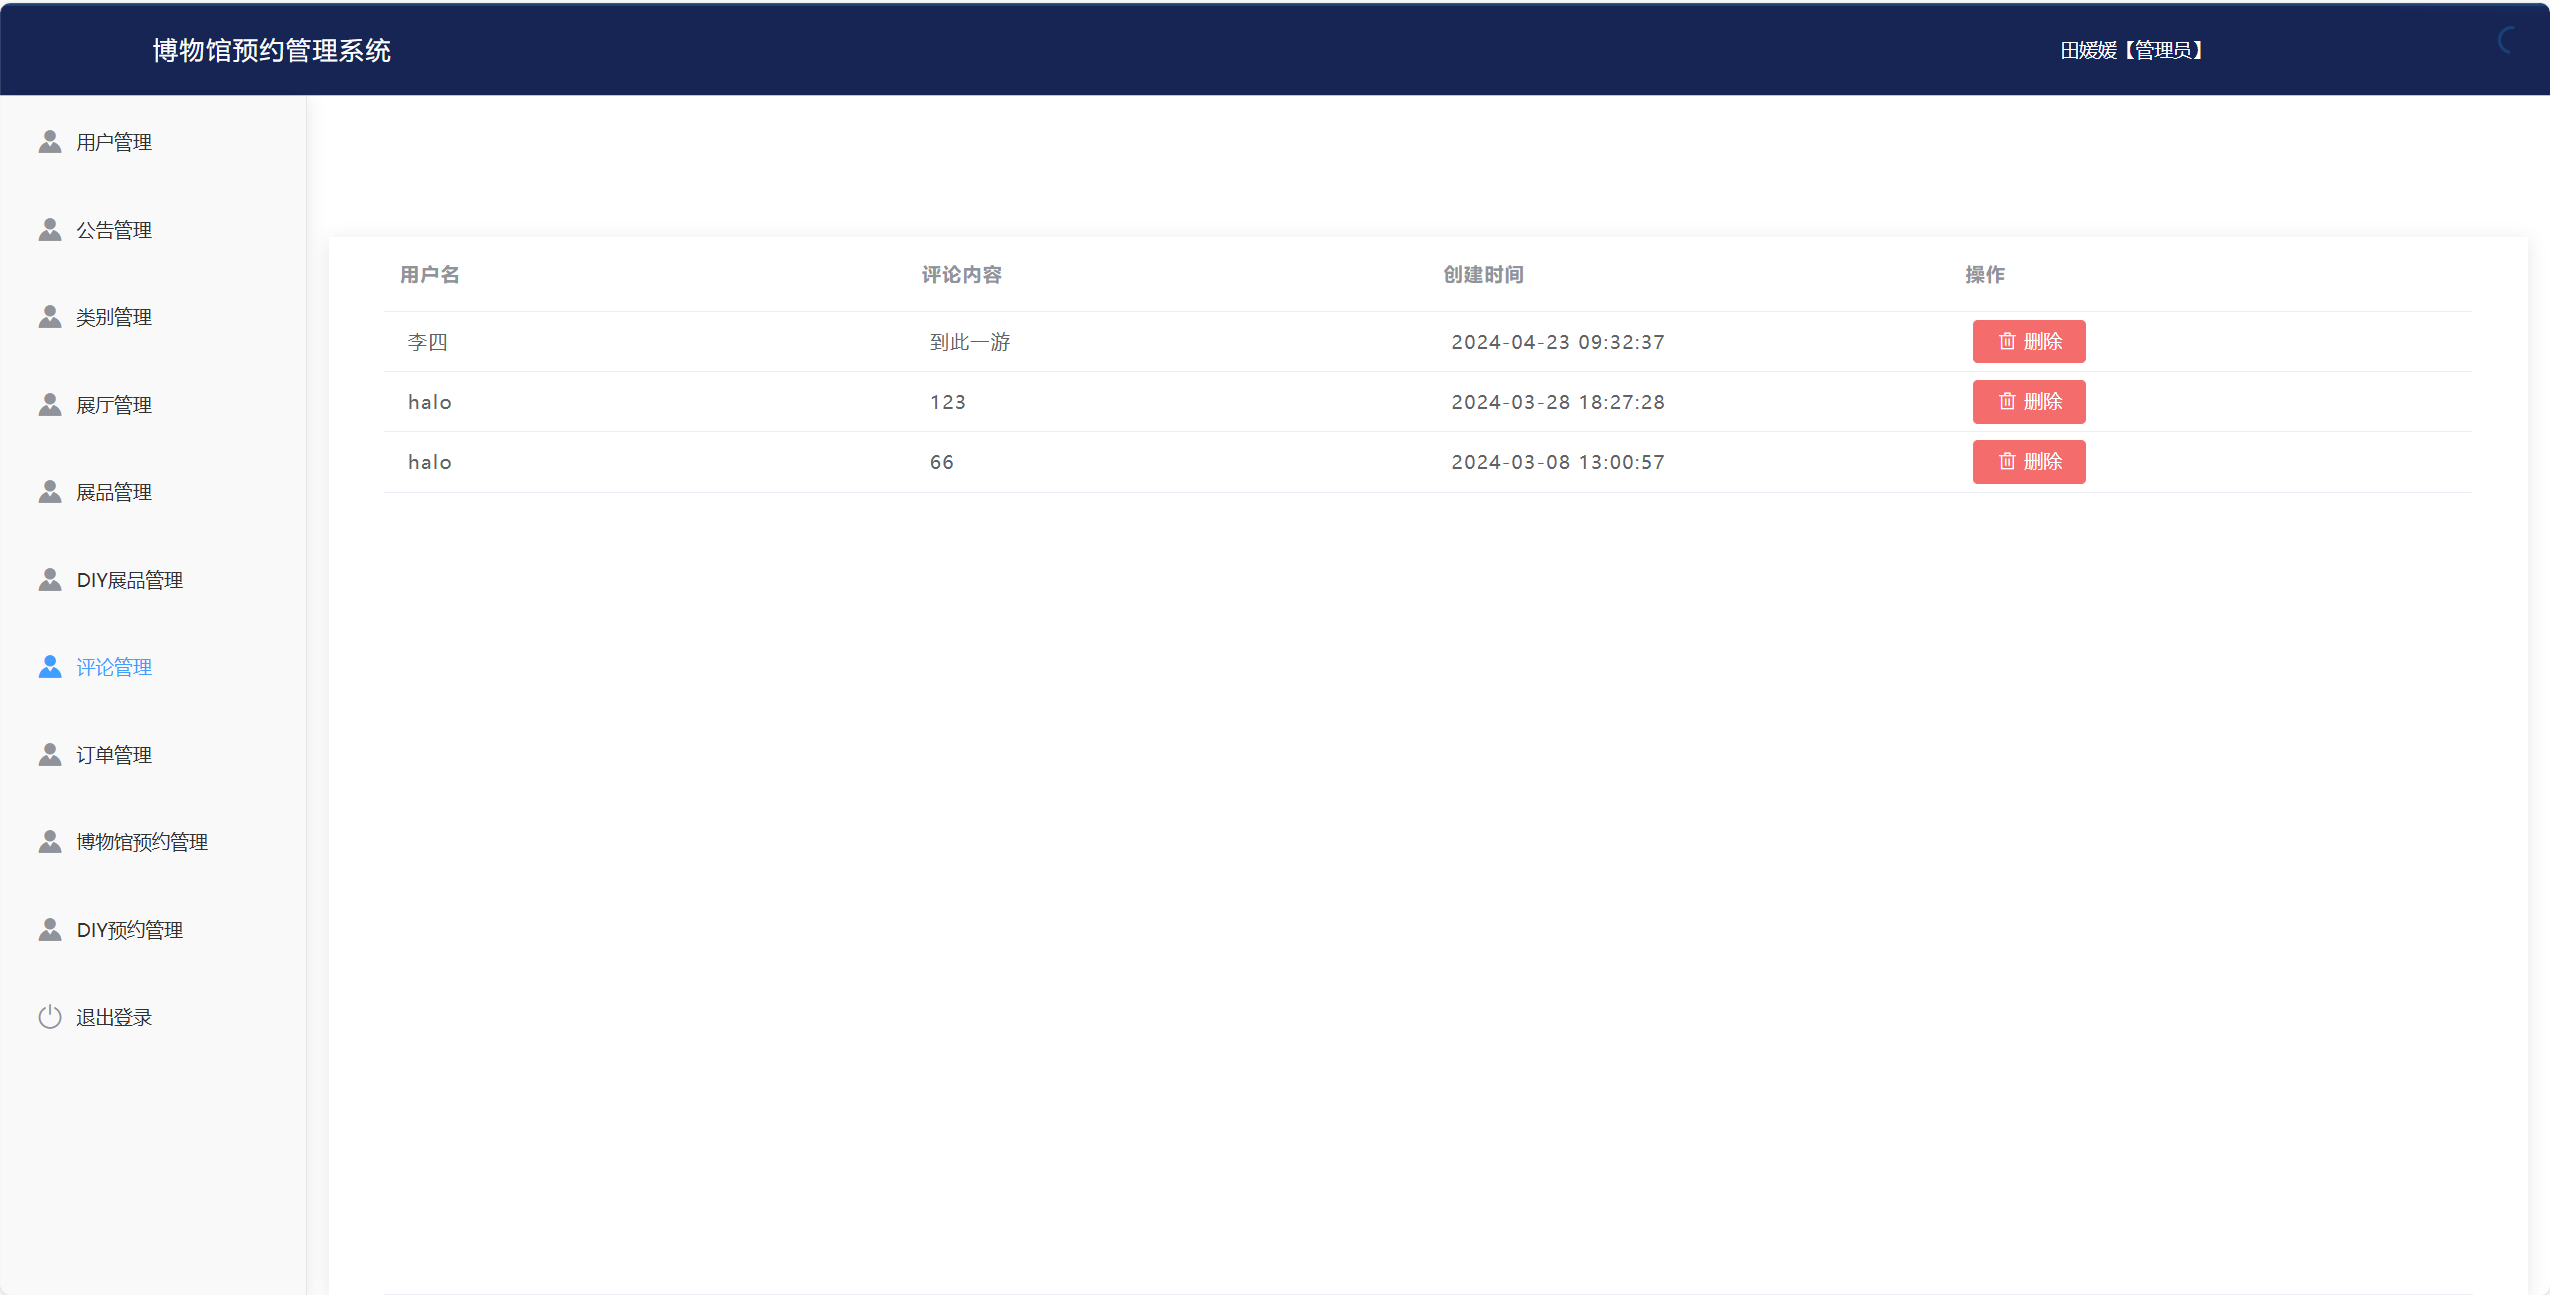Click the 博物馆预约管理系统 header title
2550x1295 pixels.
(x=271, y=50)
